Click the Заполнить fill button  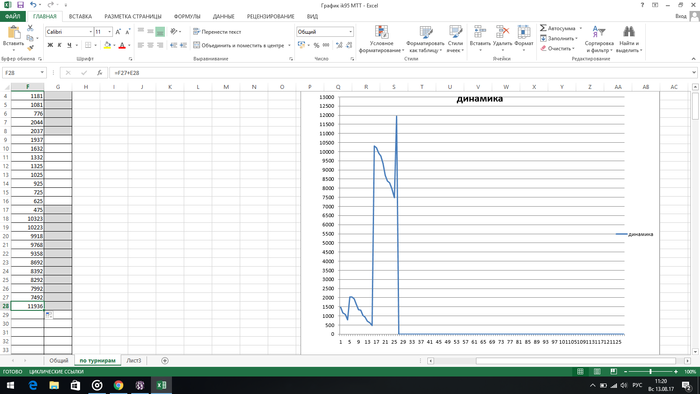pyautogui.click(x=558, y=38)
